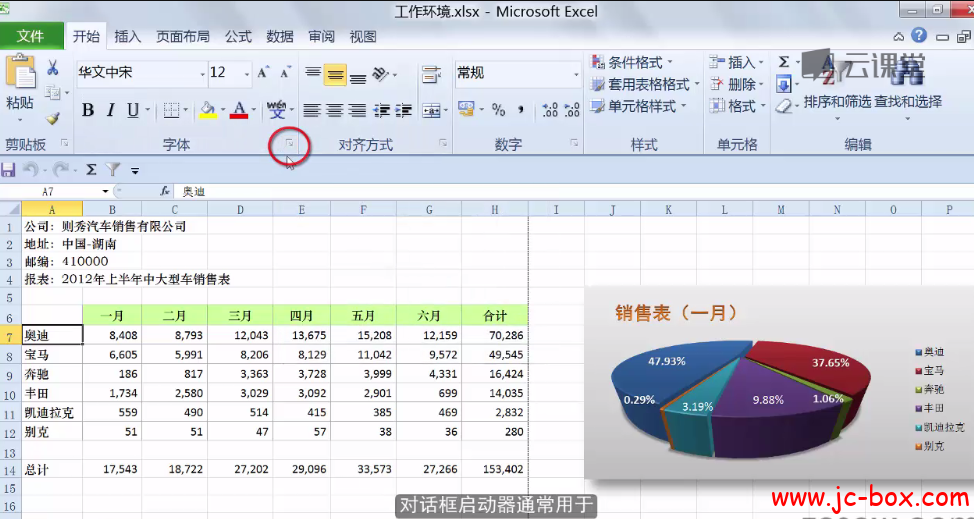Click the 格式 Format cells button

[x=737, y=106]
